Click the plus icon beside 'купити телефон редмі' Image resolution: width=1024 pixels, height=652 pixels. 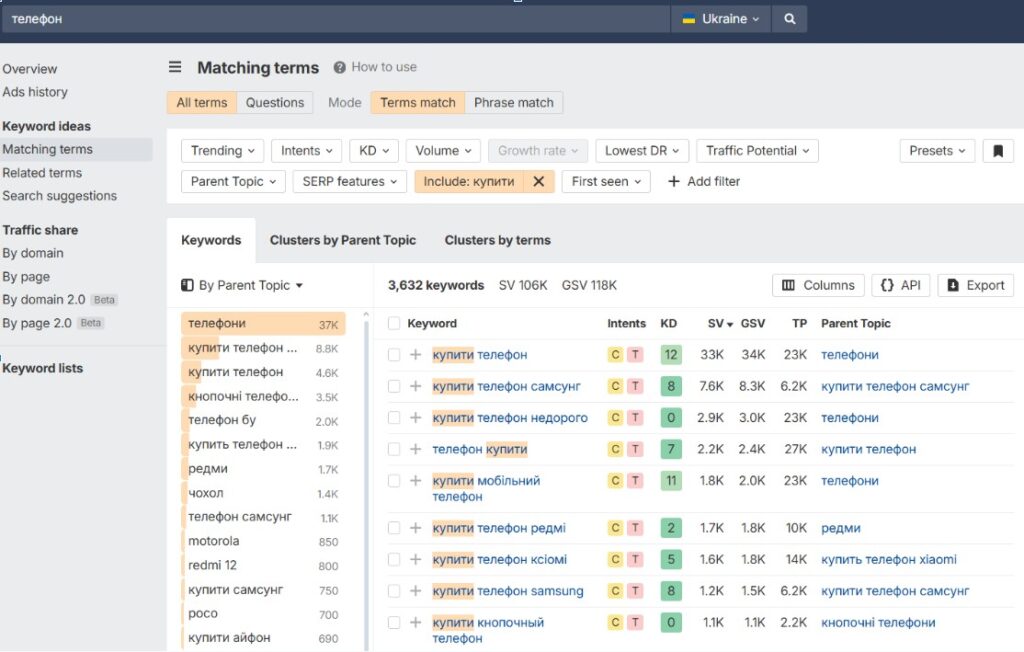[416, 528]
